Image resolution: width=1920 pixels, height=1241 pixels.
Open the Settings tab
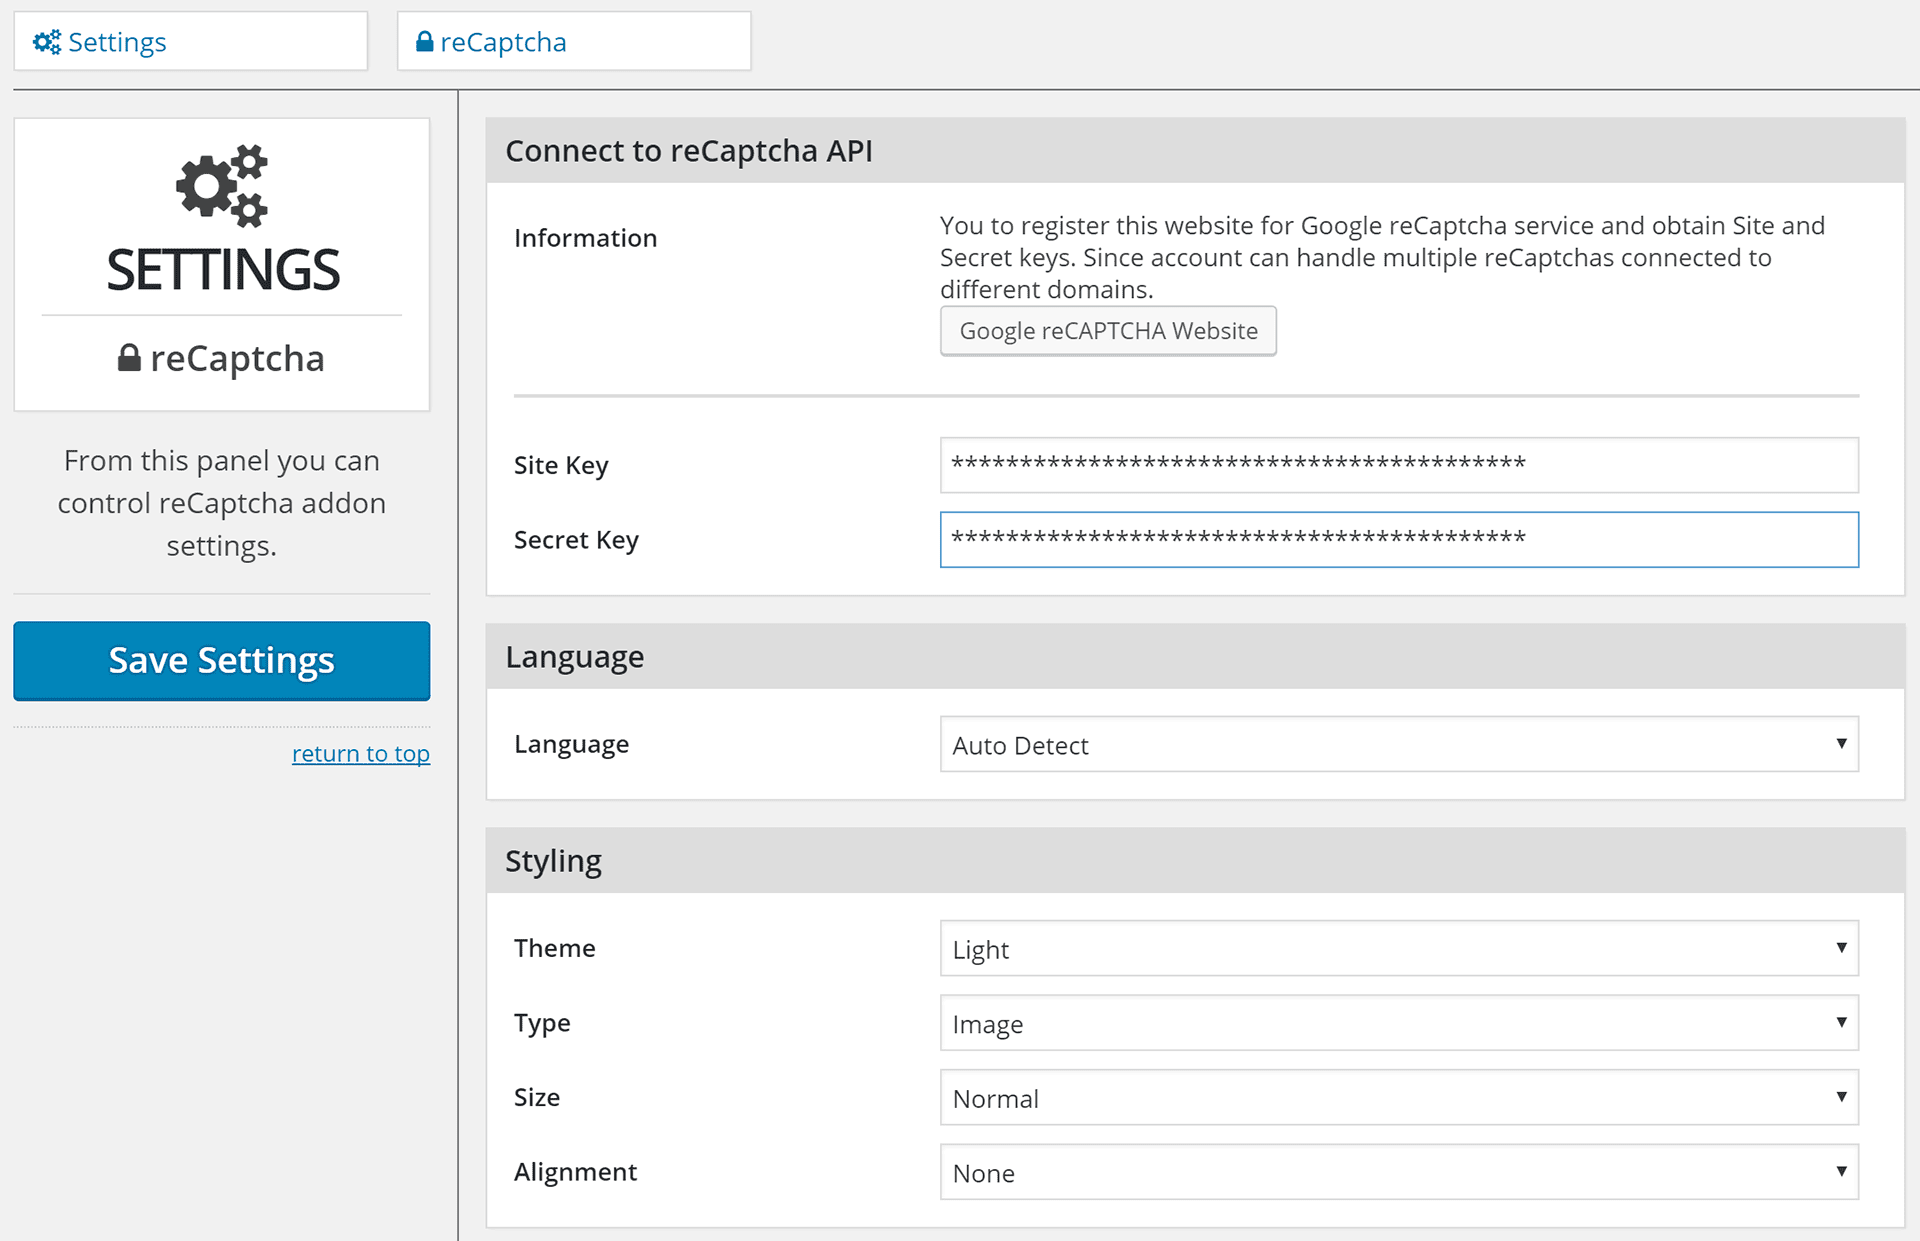[191, 41]
